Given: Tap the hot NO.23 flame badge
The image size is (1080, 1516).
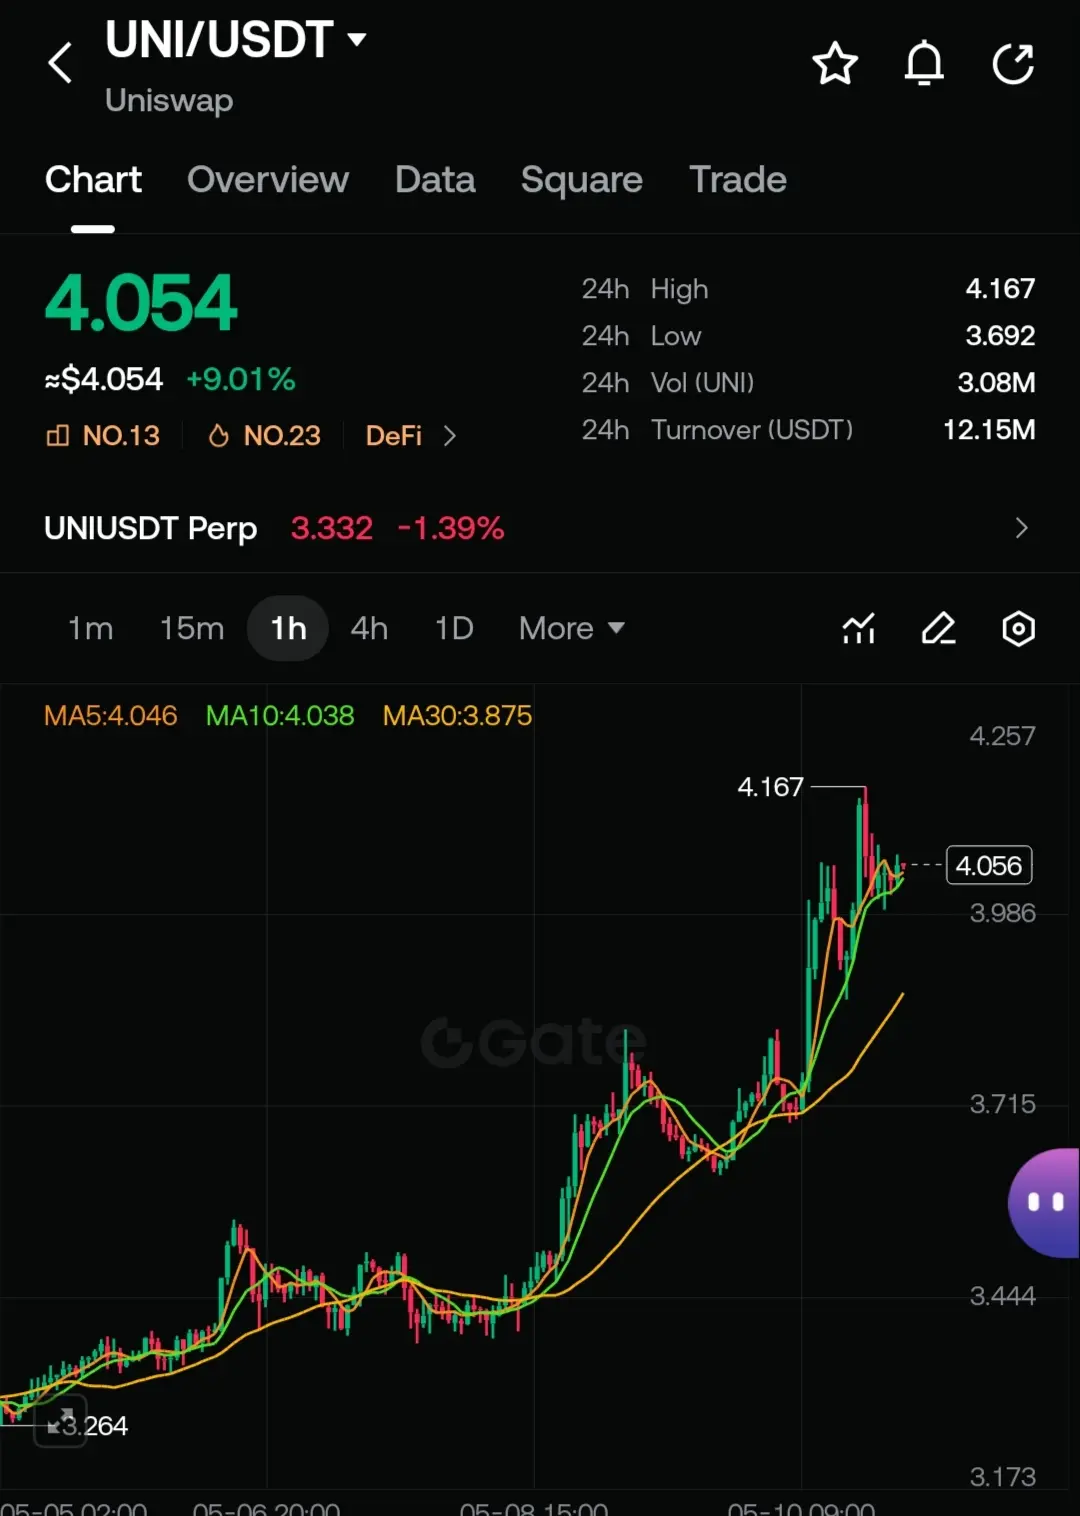Looking at the screenshot, I should pos(264,436).
